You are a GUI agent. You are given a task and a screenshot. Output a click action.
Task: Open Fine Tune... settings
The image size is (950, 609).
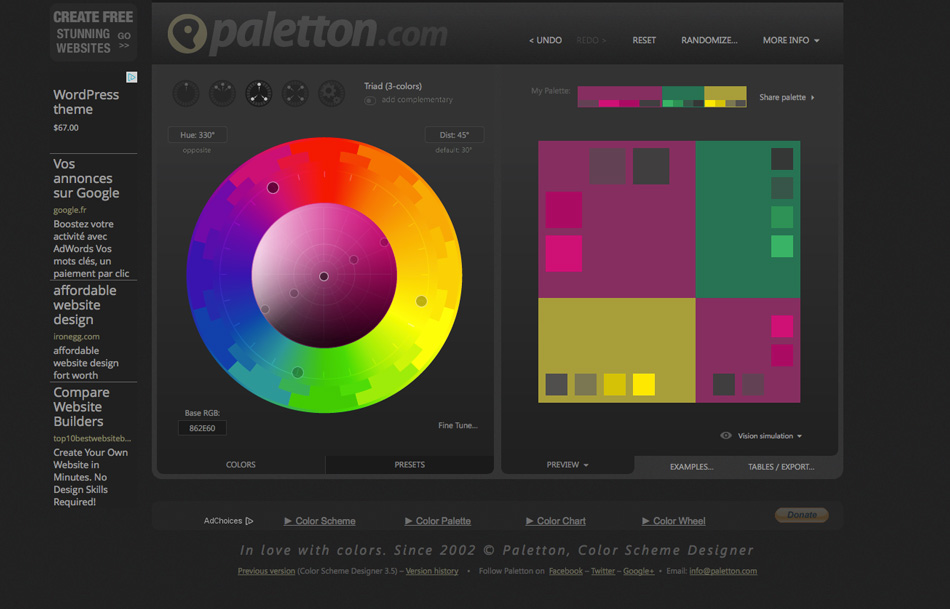click(457, 425)
